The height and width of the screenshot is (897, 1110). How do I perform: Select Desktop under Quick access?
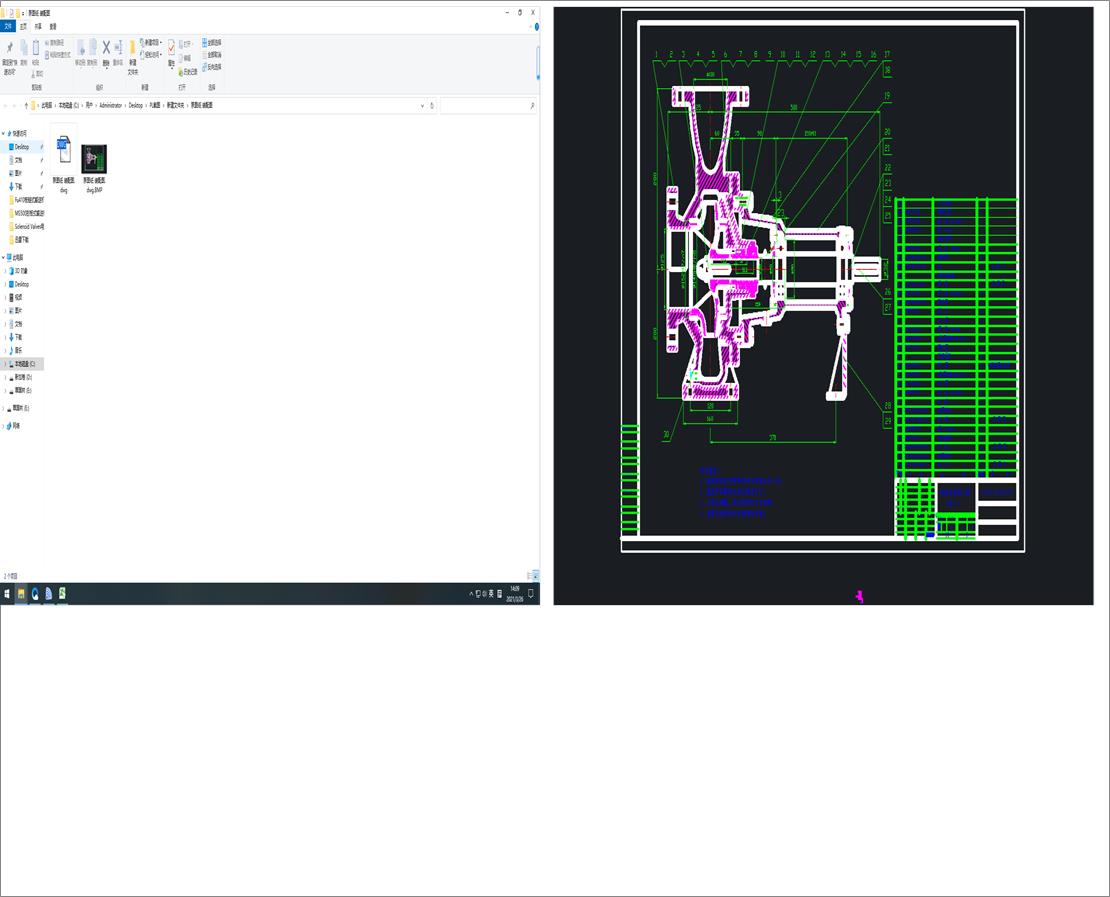pos(22,147)
